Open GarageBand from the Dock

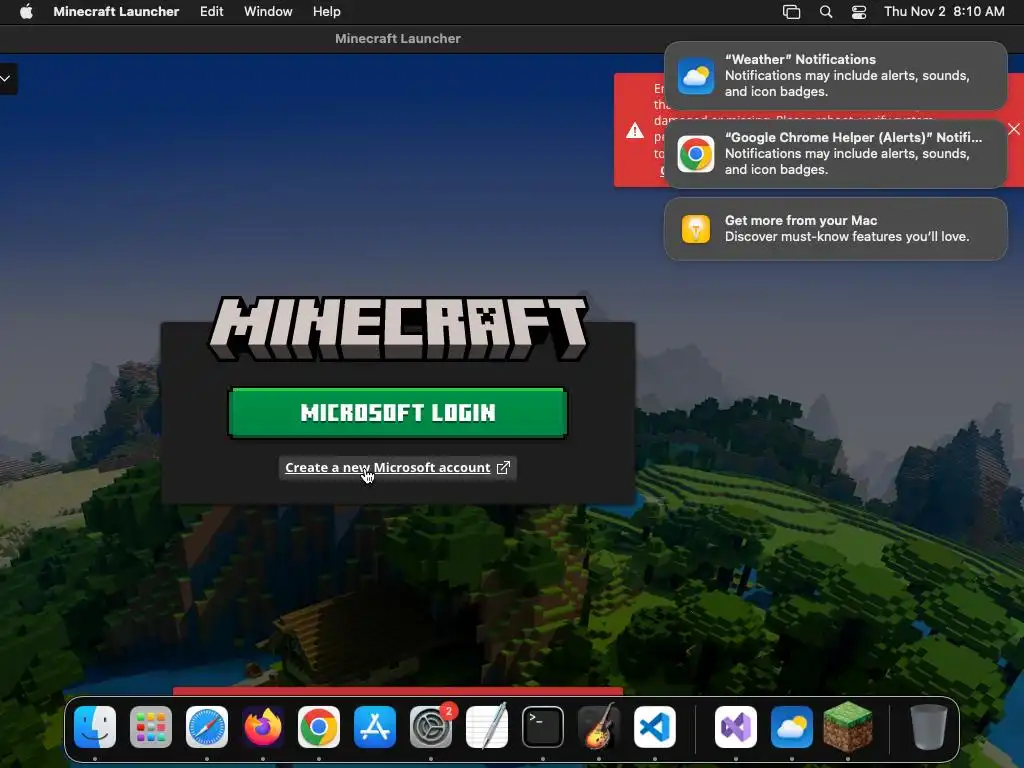(599, 727)
